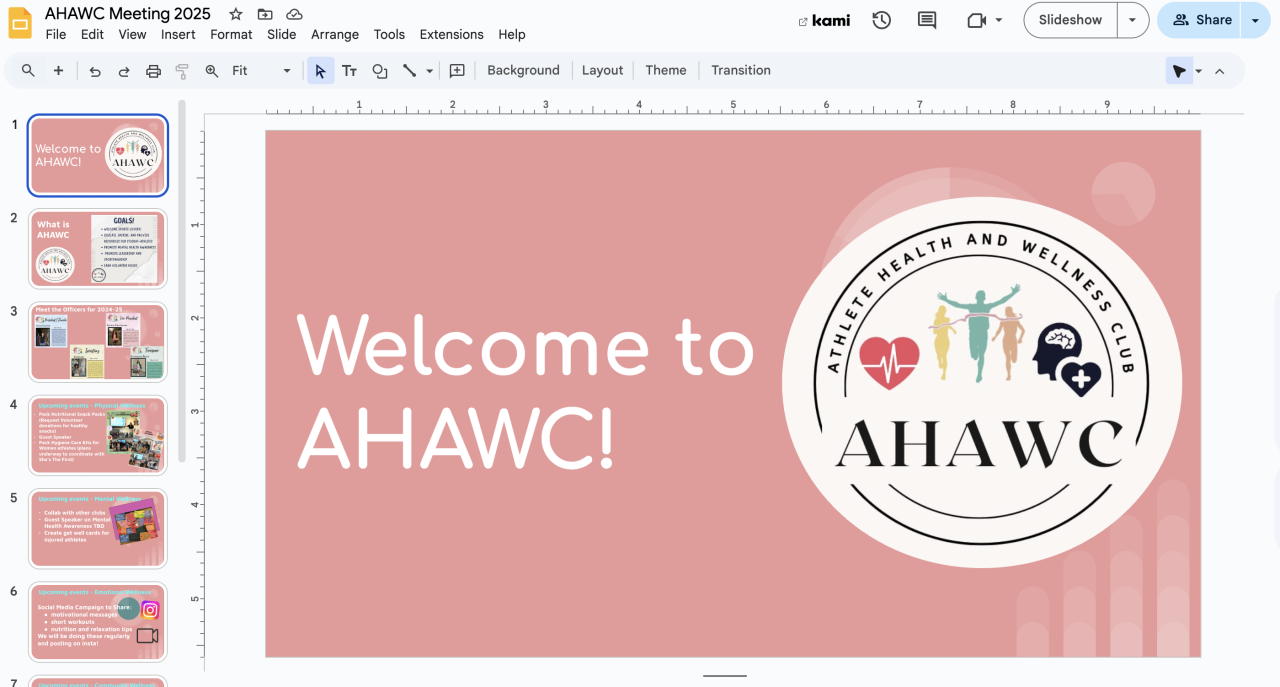The height and width of the screenshot is (687, 1280).
Task: Open the comments history icon
Action: click(927, 20)
